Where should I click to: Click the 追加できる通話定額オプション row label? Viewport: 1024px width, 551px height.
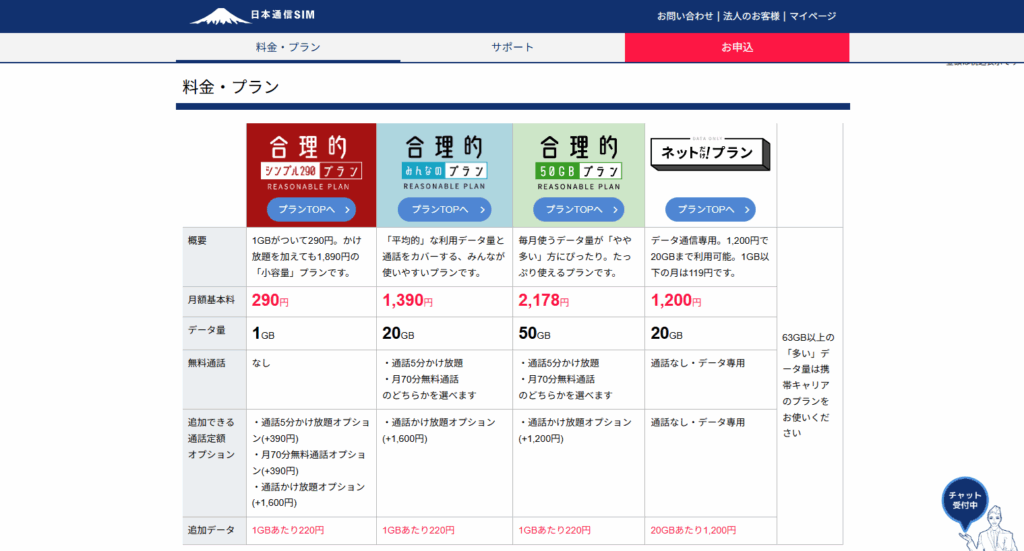211,438
